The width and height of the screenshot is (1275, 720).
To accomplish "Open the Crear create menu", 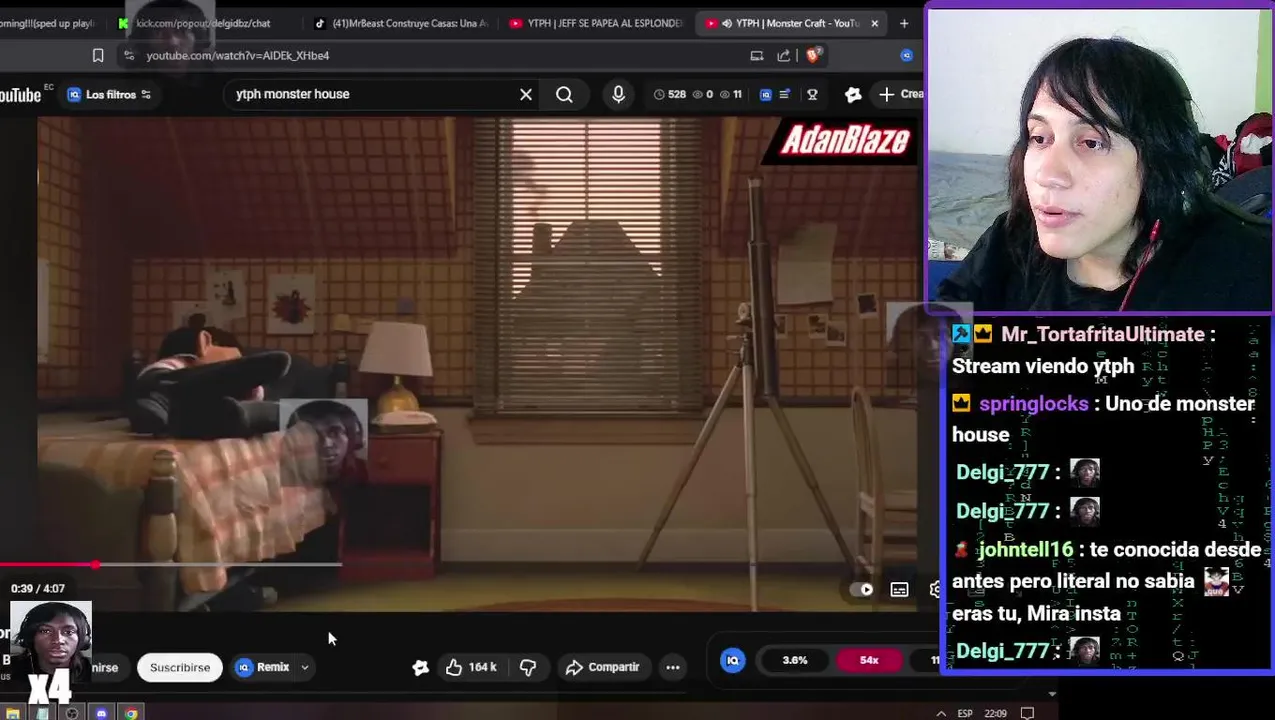I will point(900,94).
